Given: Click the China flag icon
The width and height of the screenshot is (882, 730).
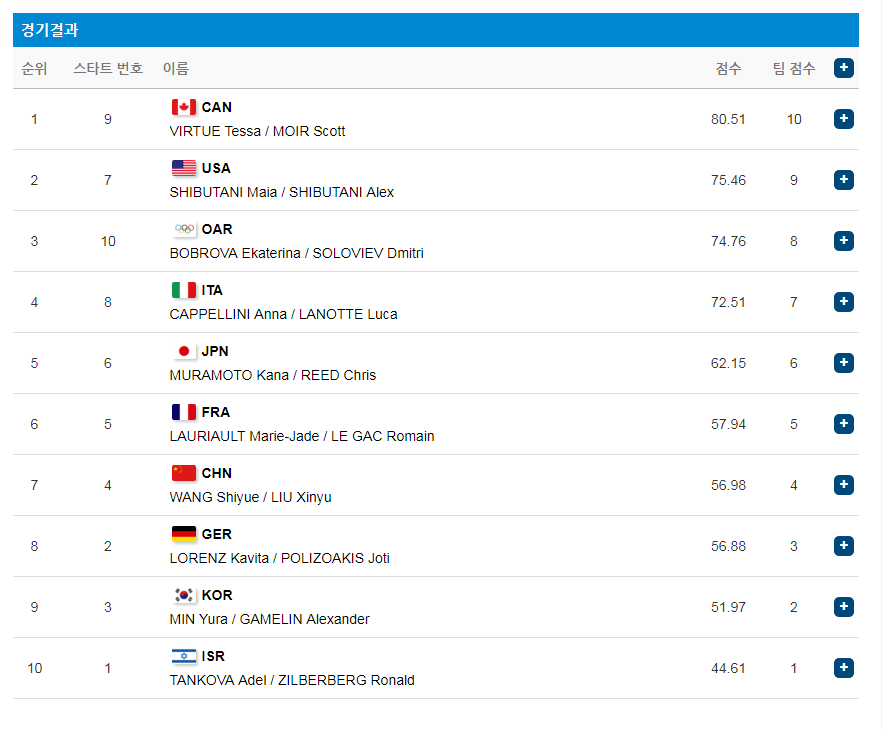Looking at the screenshot, I should (184, 473).
